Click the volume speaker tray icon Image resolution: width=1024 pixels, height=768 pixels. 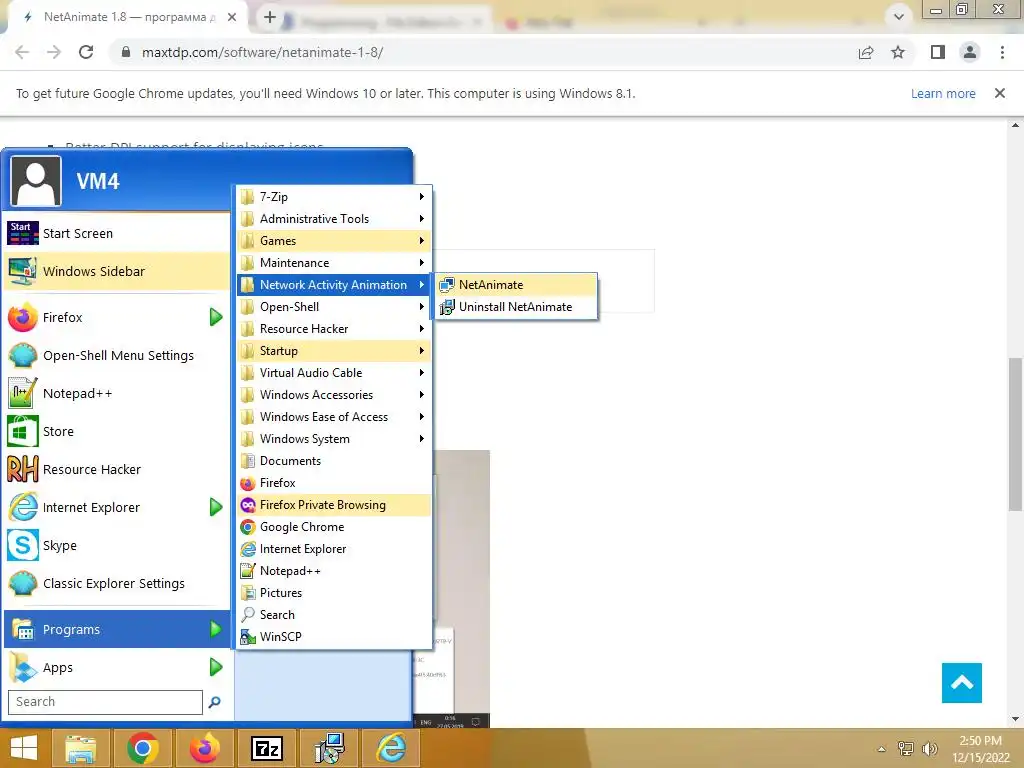coord(929,748)
